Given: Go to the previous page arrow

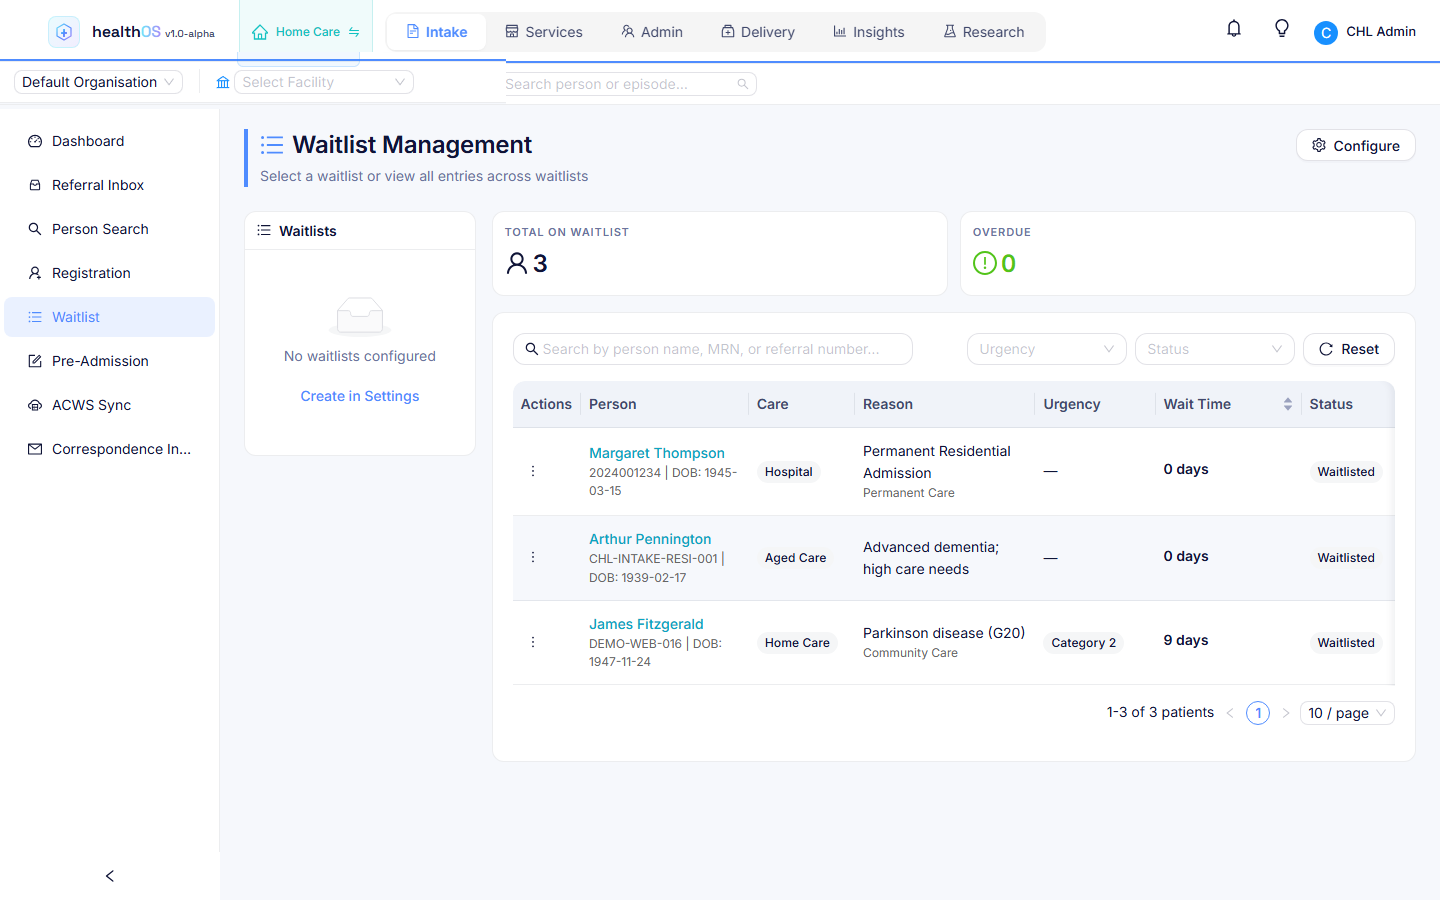Looking at the screenshot, I should (1230, 713).
